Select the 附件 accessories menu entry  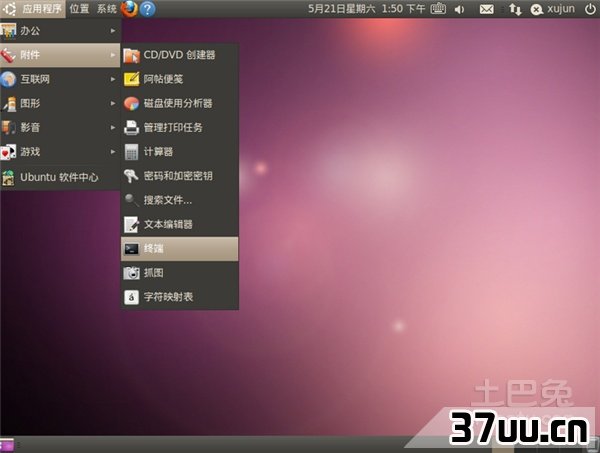(x=60, y=55)
